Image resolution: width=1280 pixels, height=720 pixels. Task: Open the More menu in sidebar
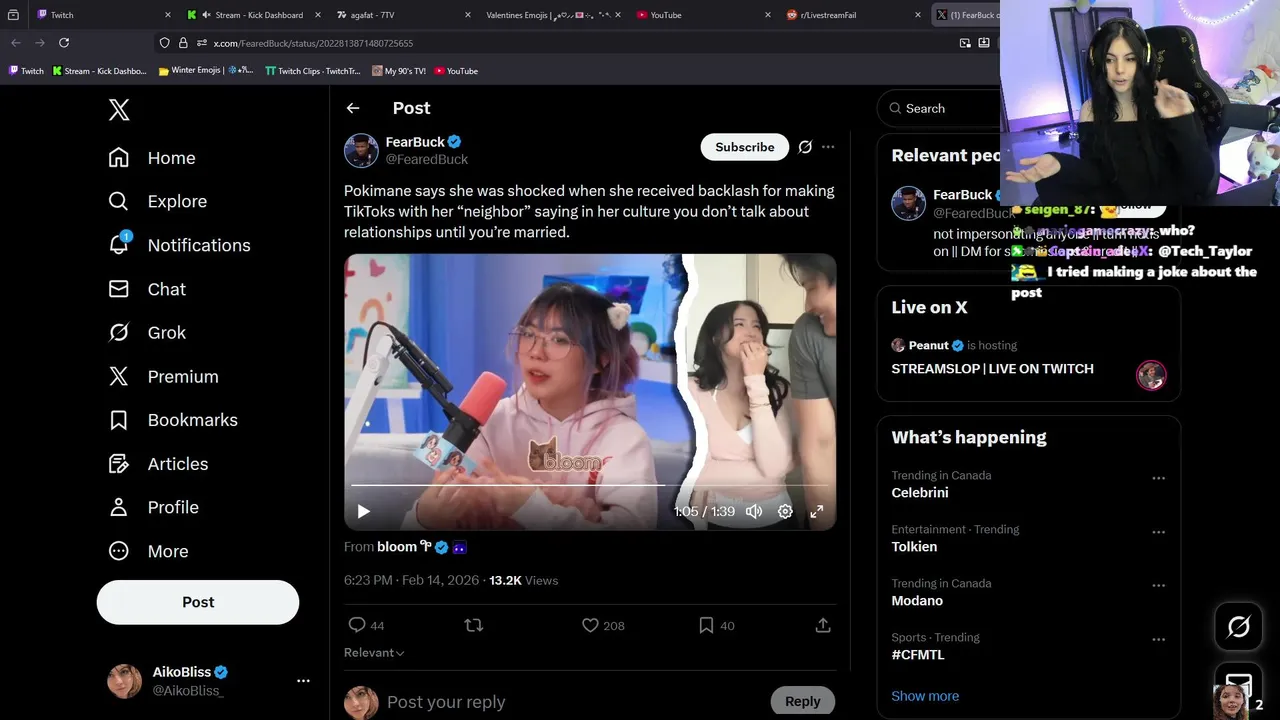(148, 551)
